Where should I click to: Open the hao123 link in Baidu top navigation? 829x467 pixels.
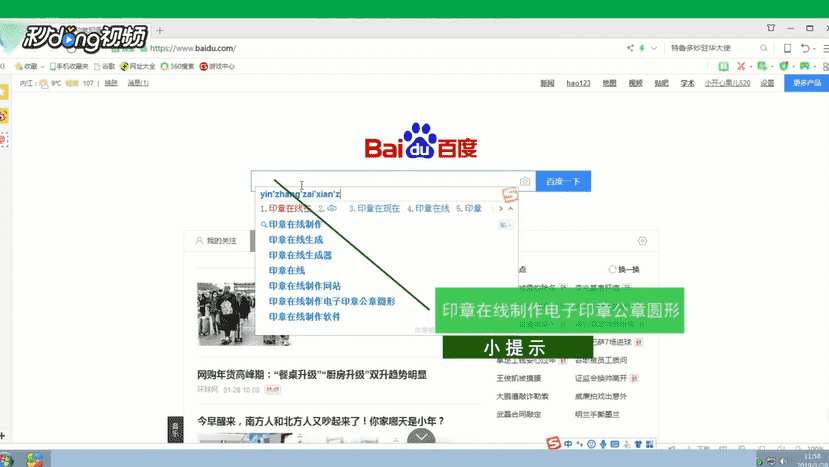tap(578, 83)
